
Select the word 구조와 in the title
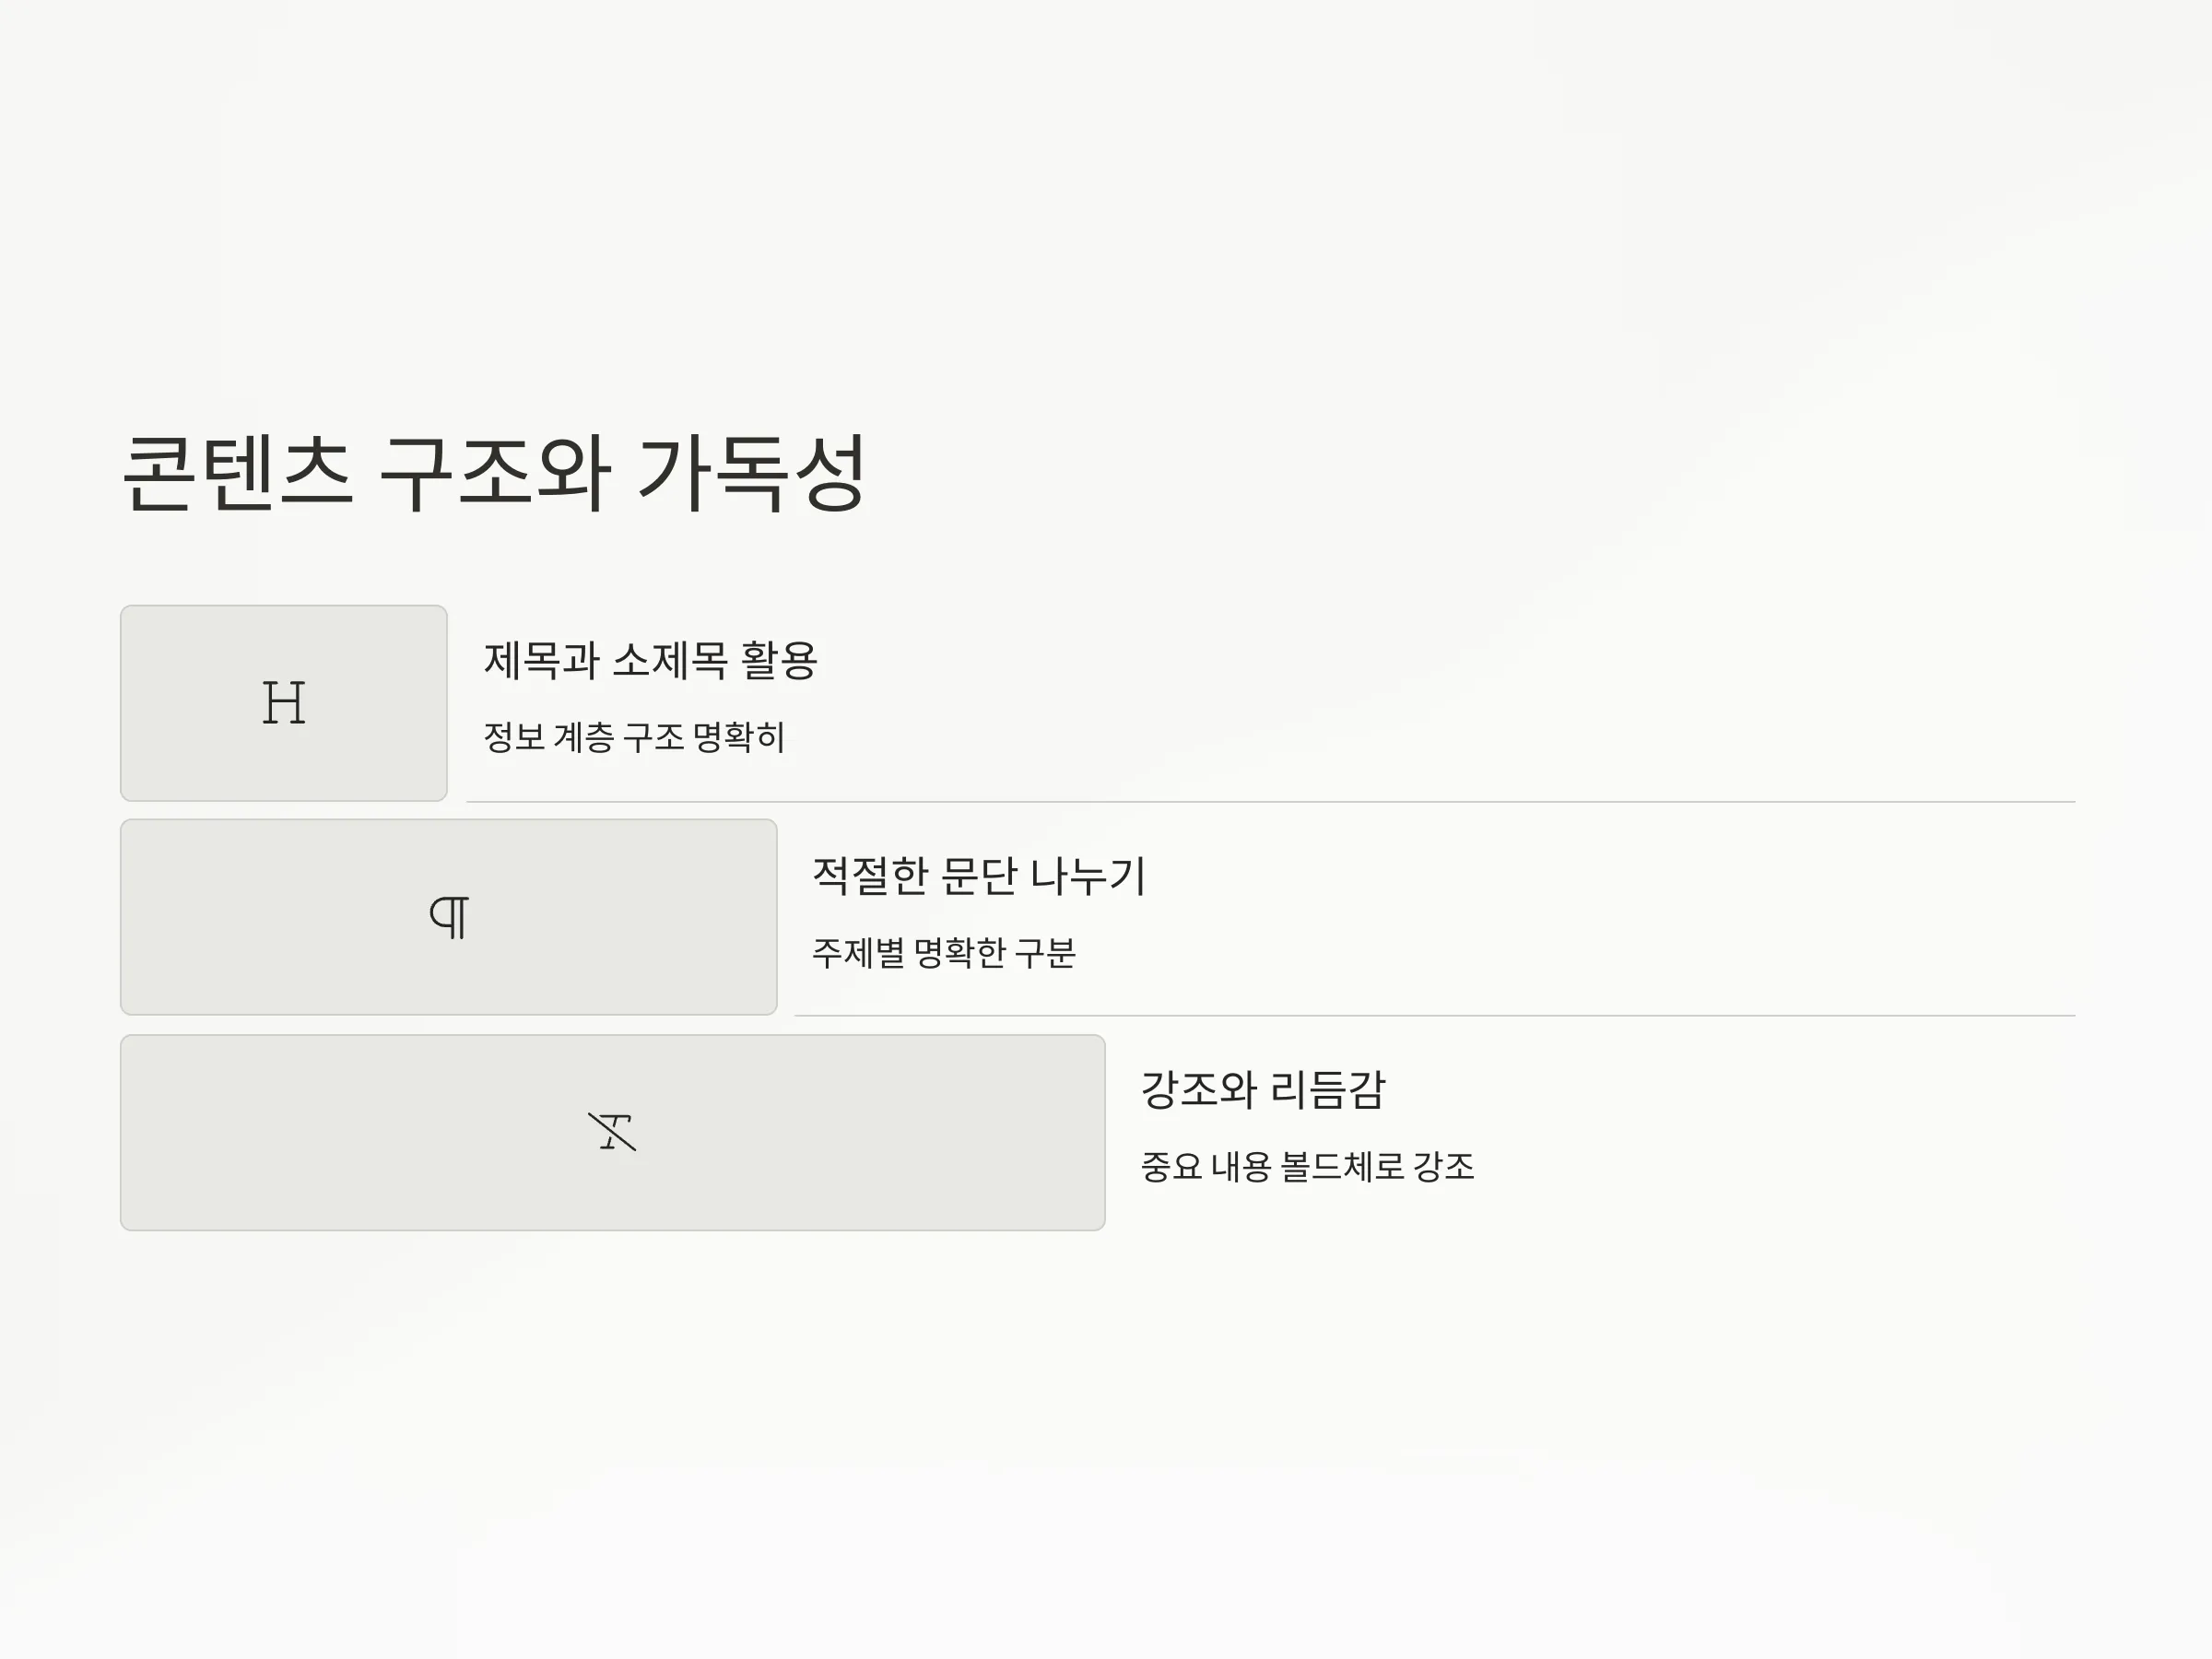point(495,474)
